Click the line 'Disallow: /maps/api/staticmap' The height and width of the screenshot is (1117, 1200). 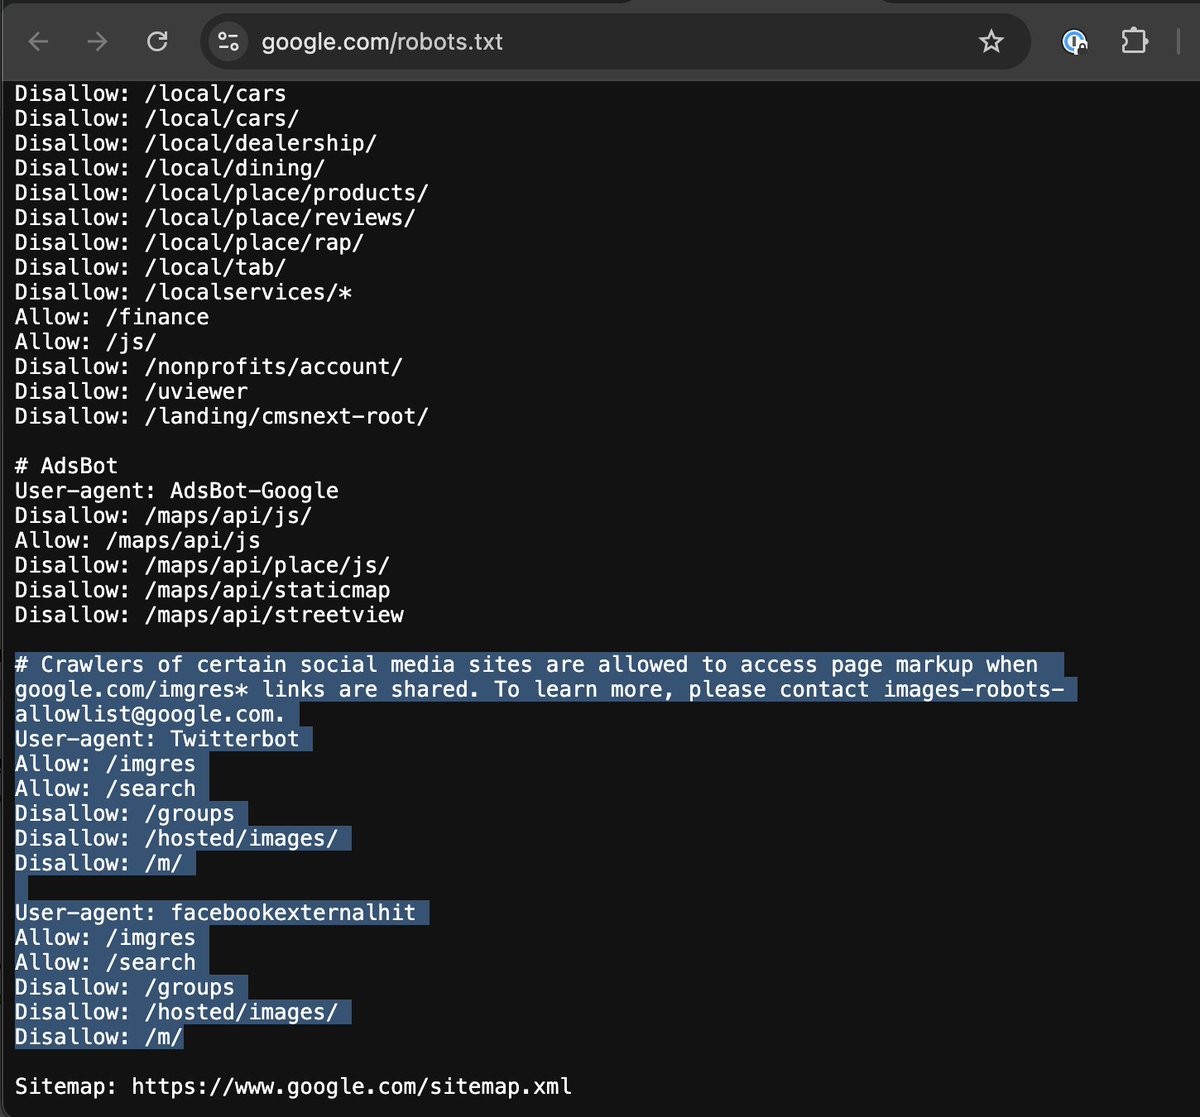pyautogui.click(x=202, y=590)
